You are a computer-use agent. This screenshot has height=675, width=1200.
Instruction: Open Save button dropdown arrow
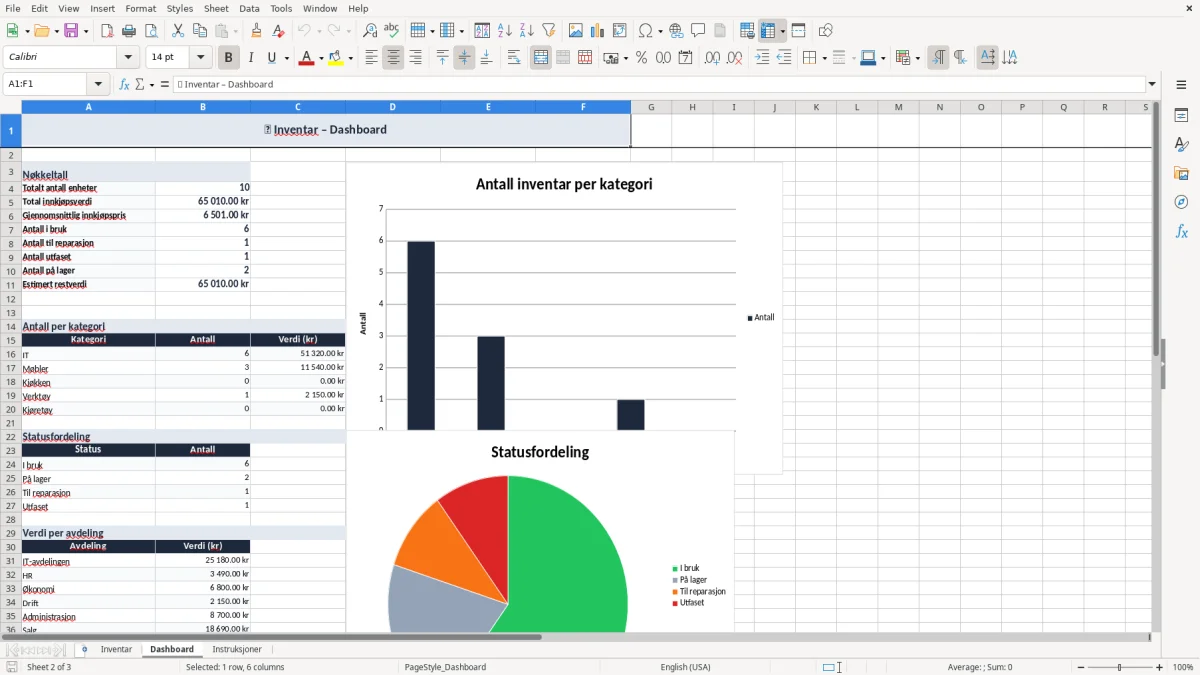tap(85, 31)
